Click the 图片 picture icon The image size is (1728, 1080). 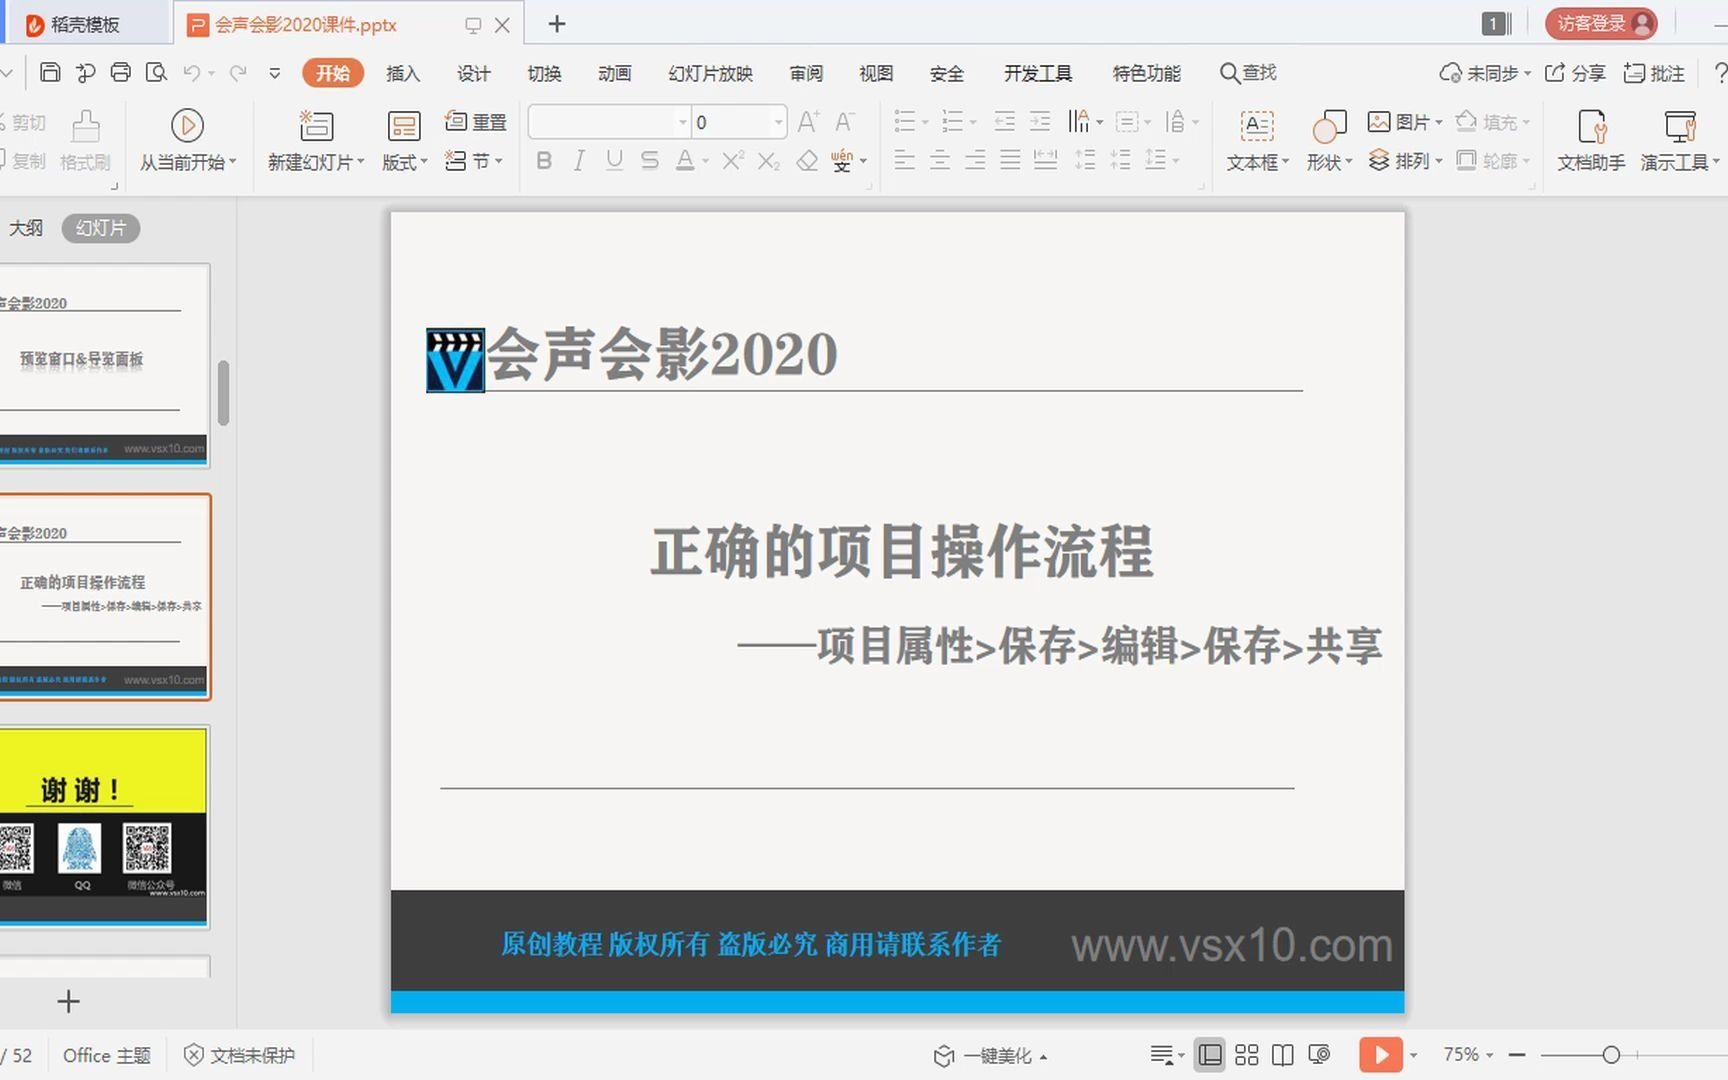[1379, 122]
